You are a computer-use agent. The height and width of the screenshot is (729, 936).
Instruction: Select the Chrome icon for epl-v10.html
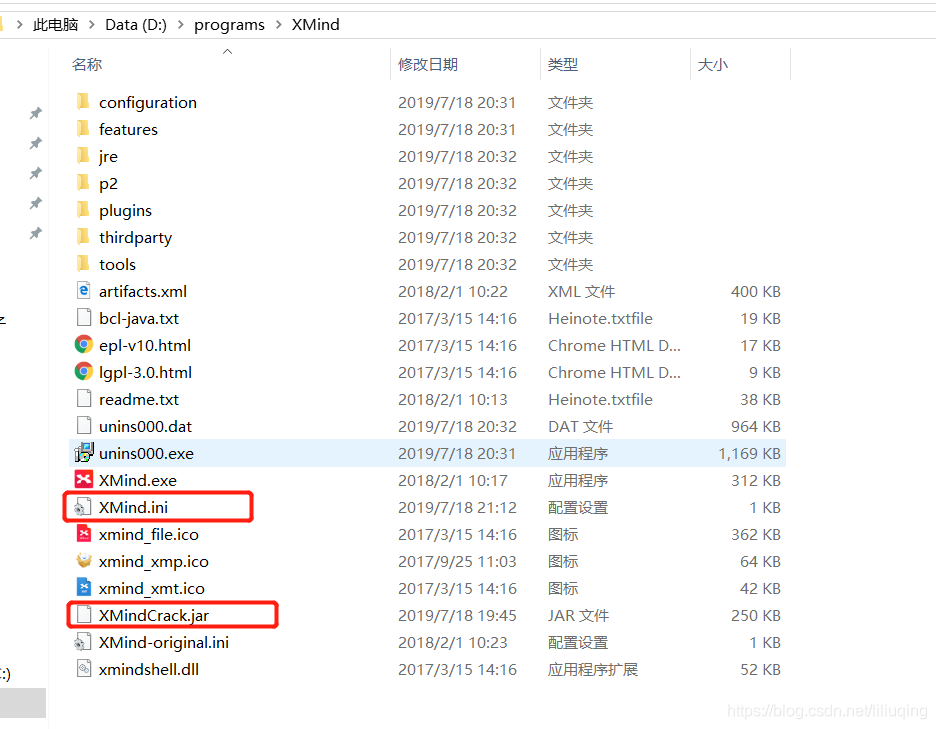pyautogui.click(x=84, y=344)
